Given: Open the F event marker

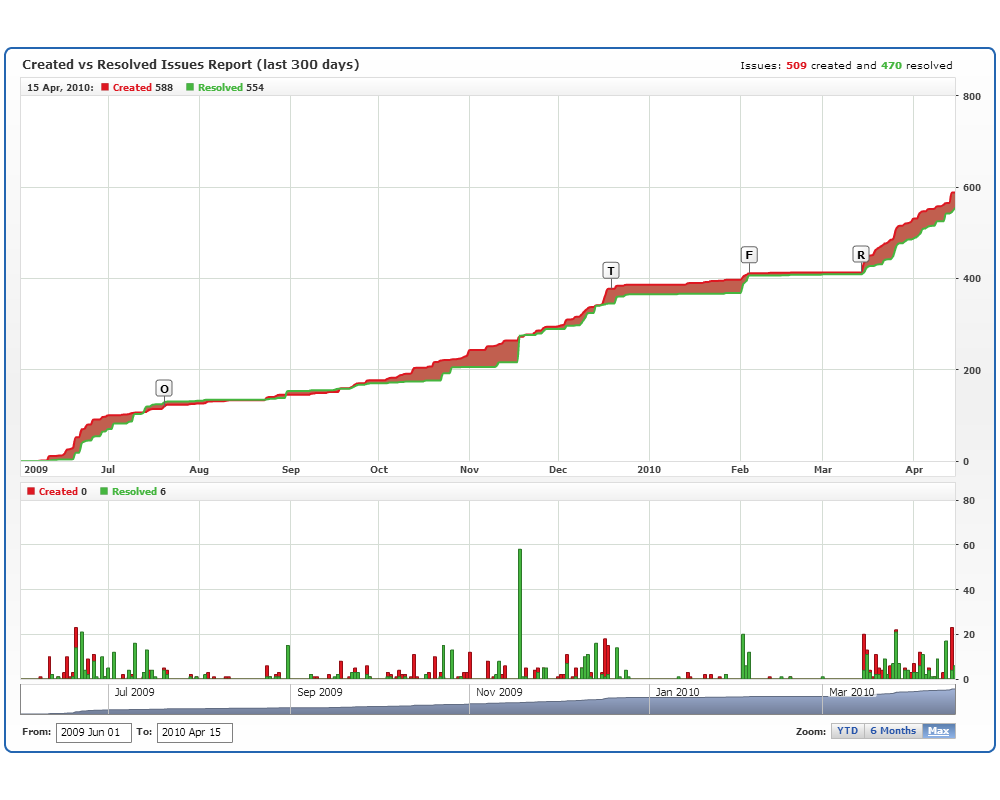Looking at the screenshot, I should pyautogui.click(x=749, y=254).
